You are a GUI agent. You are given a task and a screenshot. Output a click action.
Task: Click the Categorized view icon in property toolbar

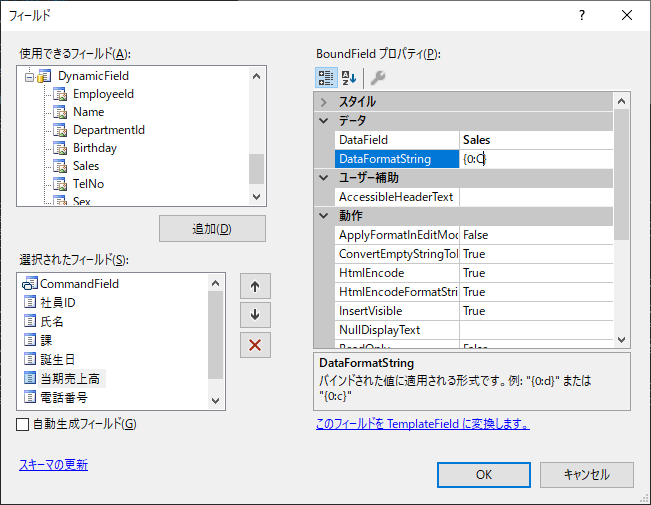pyautogui.click(x=326, y=78)
